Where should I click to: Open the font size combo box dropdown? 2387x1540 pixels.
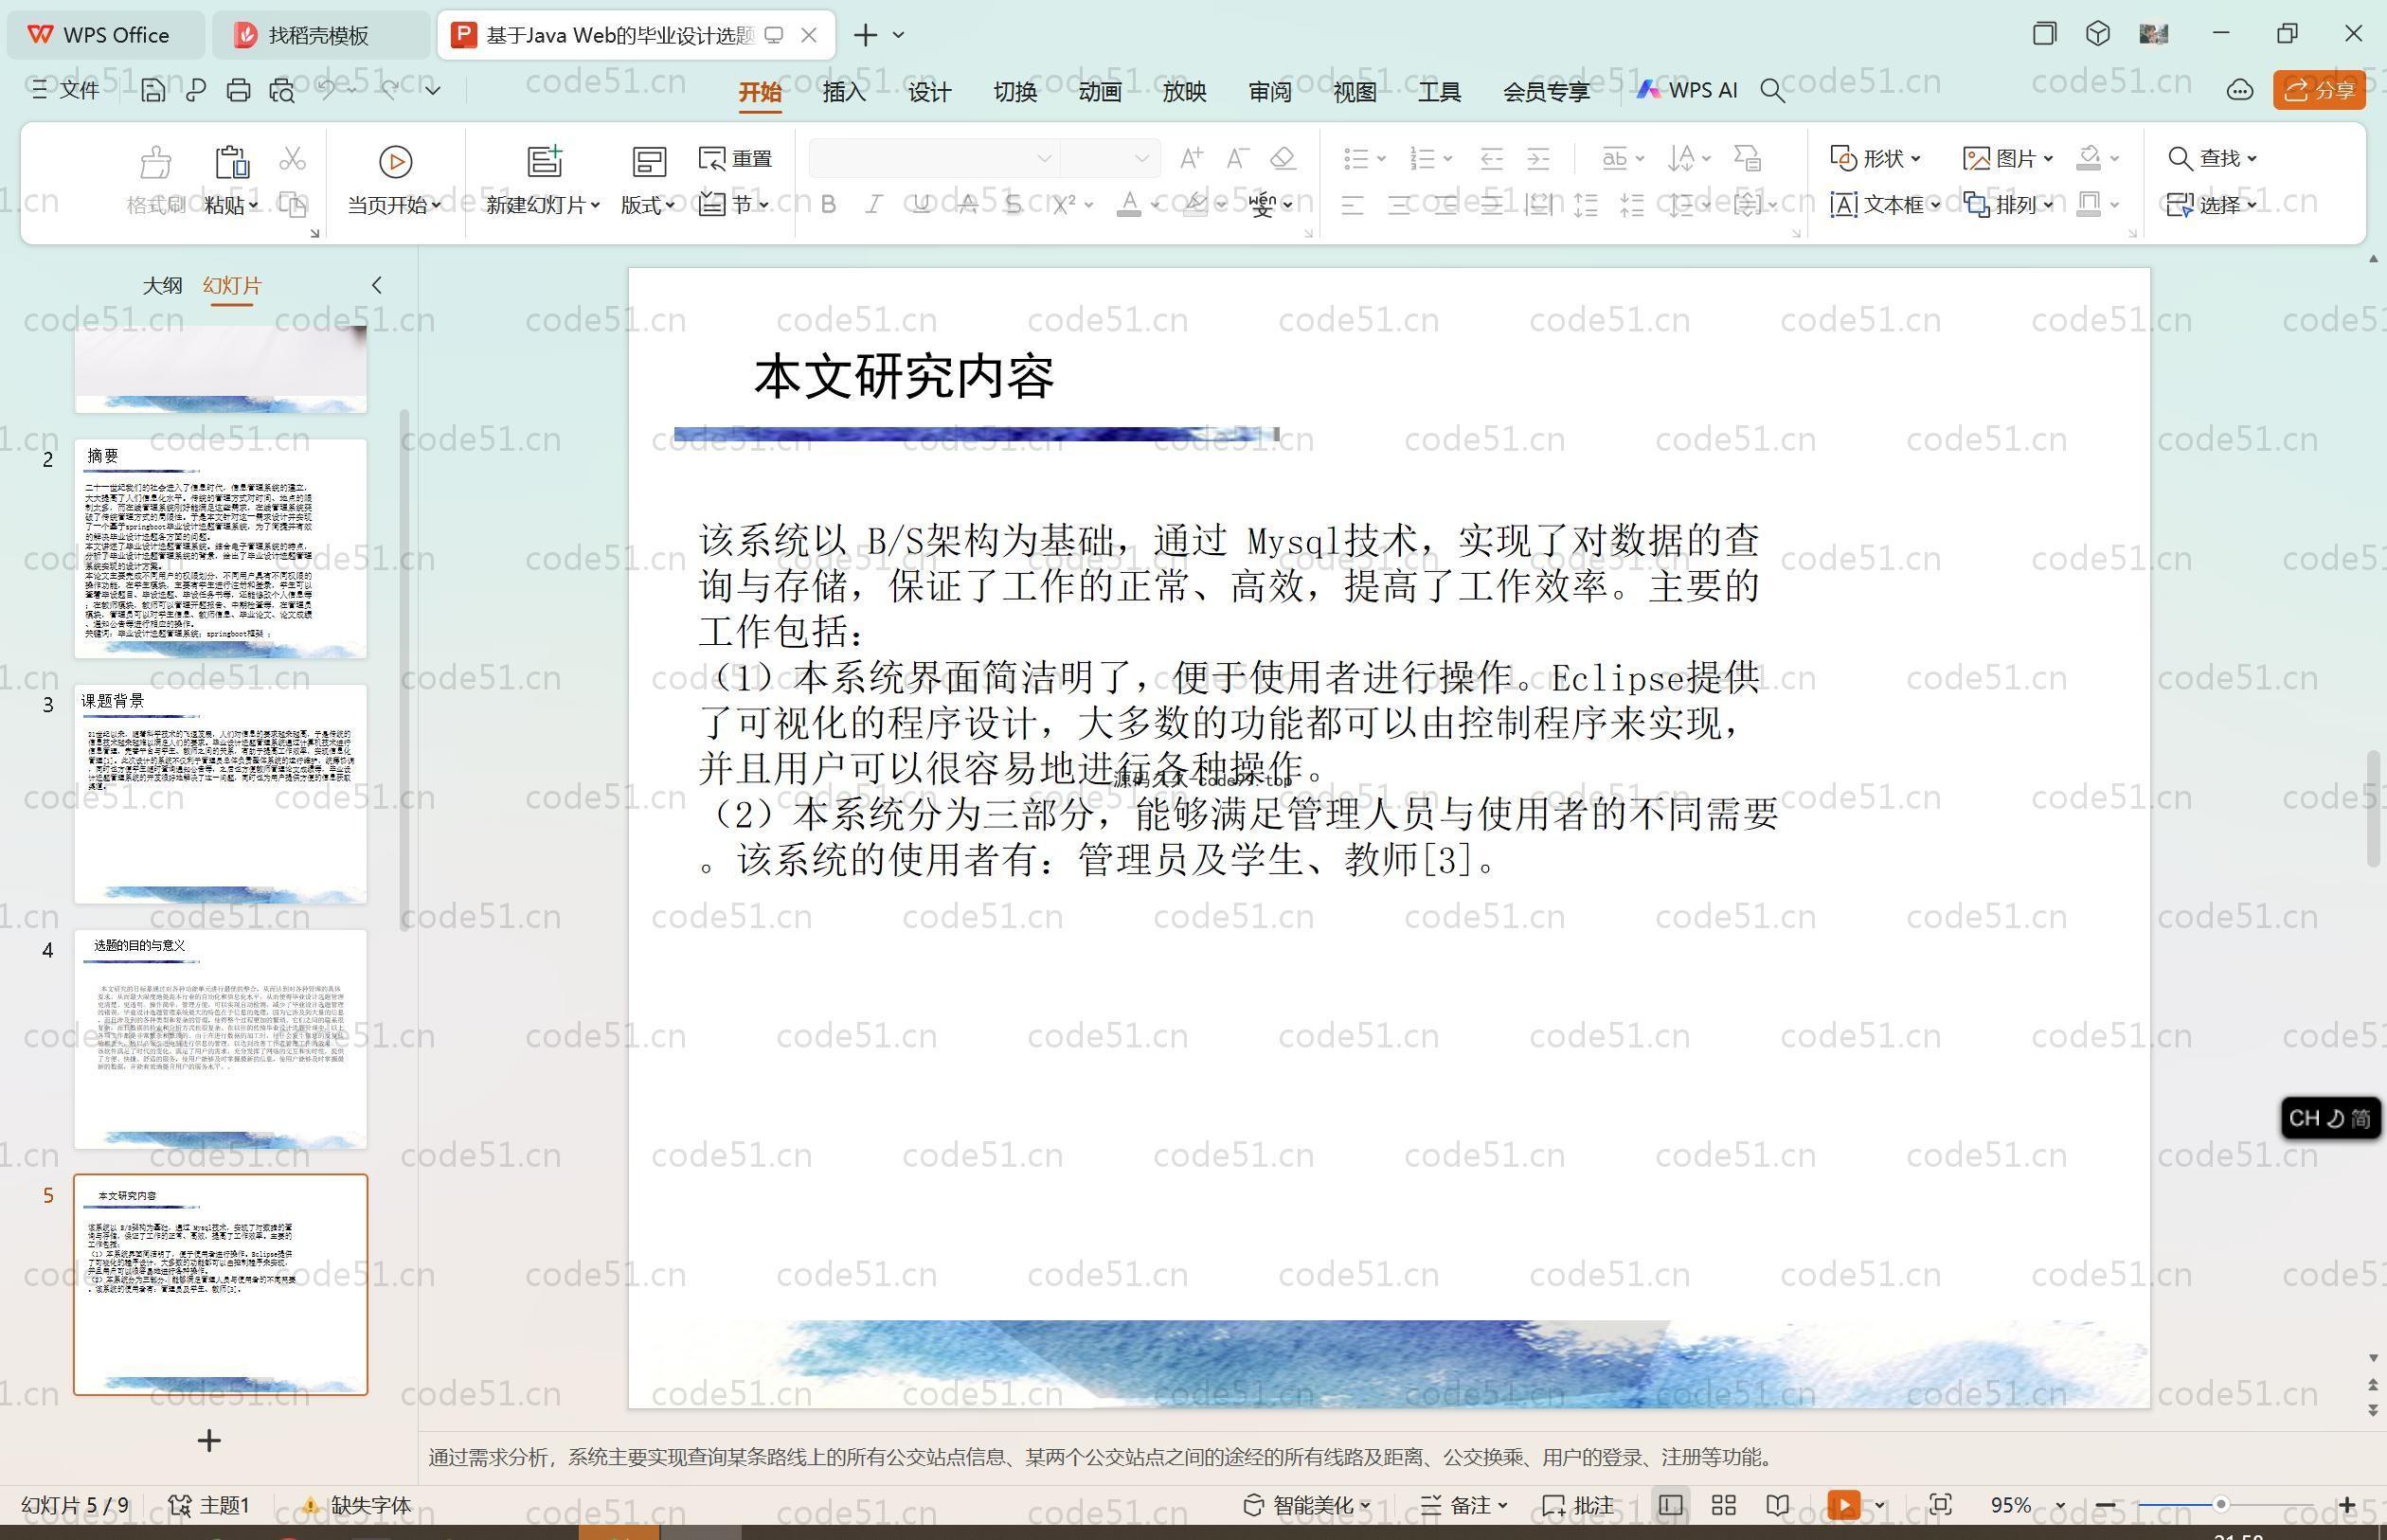[1141, 158]
